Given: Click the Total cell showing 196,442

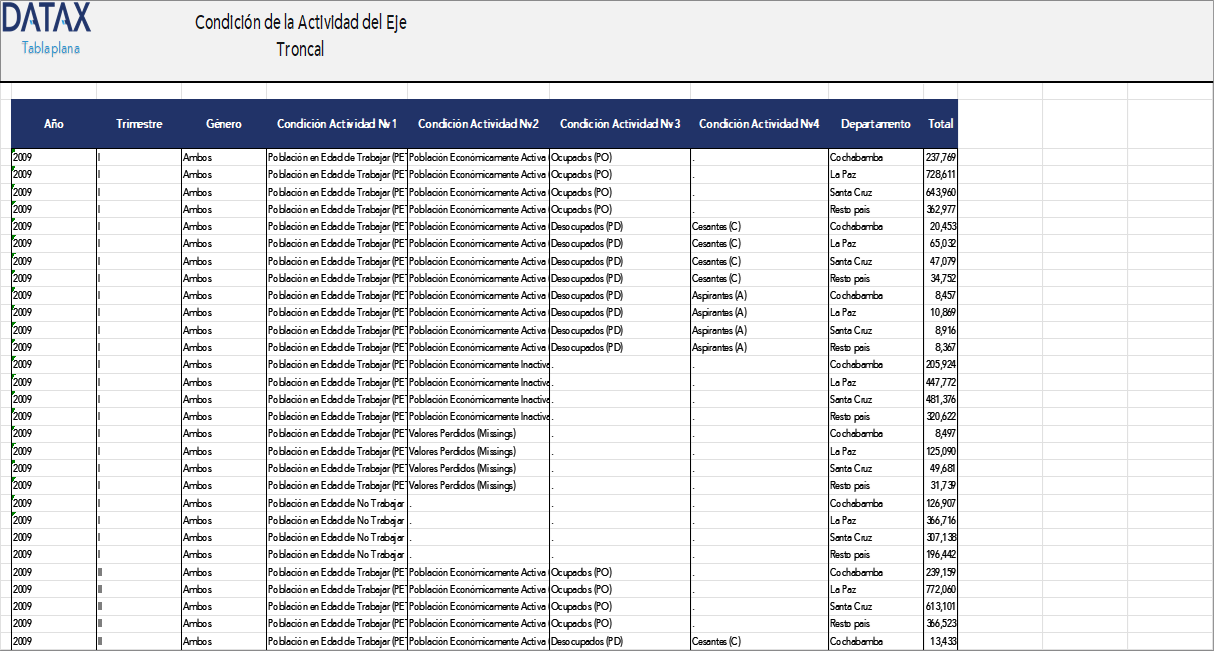Looking at the screenshot, I should (941, 554).
